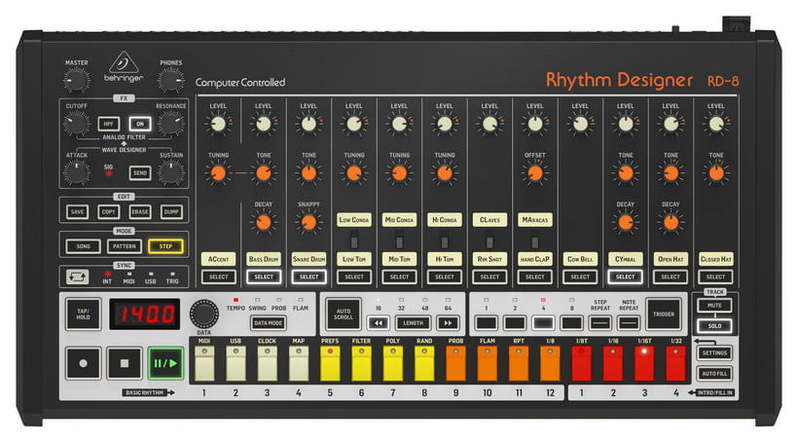Screen dimensions: 798x443
Task: Tap yellow step key 8 labeled RAND
Action: tap(424, 364)
